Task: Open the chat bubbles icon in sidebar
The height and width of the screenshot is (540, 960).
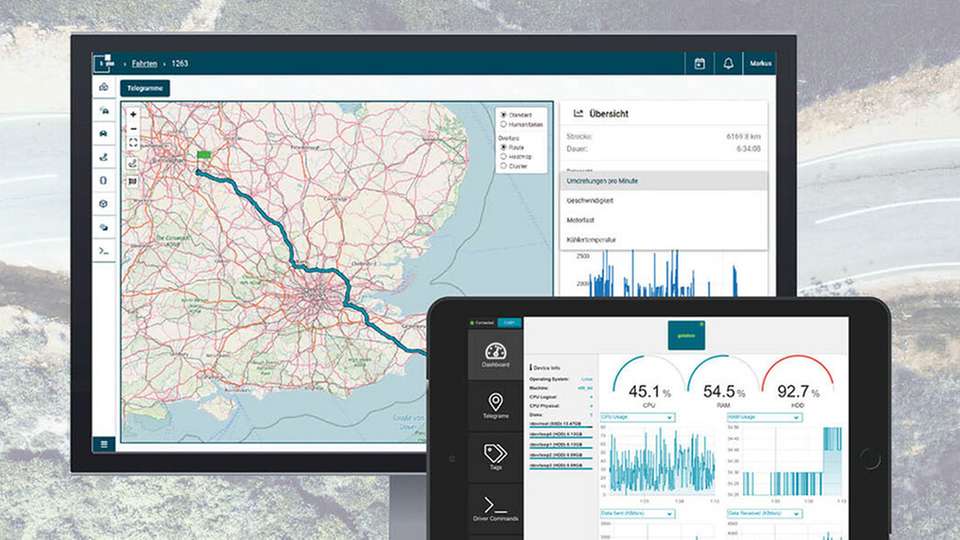Action: (x=104, y=227)
